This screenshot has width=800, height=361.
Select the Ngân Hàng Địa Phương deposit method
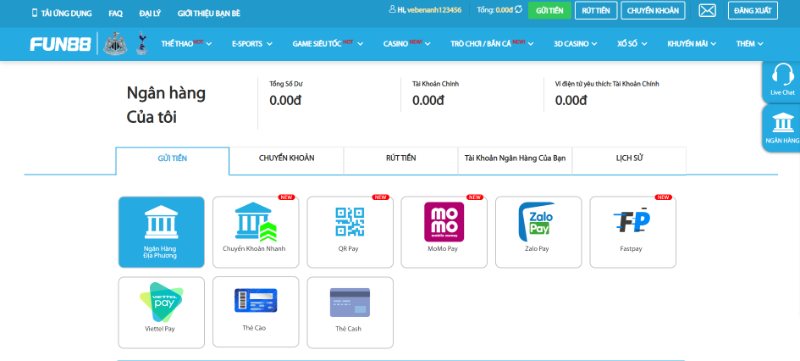161,232
